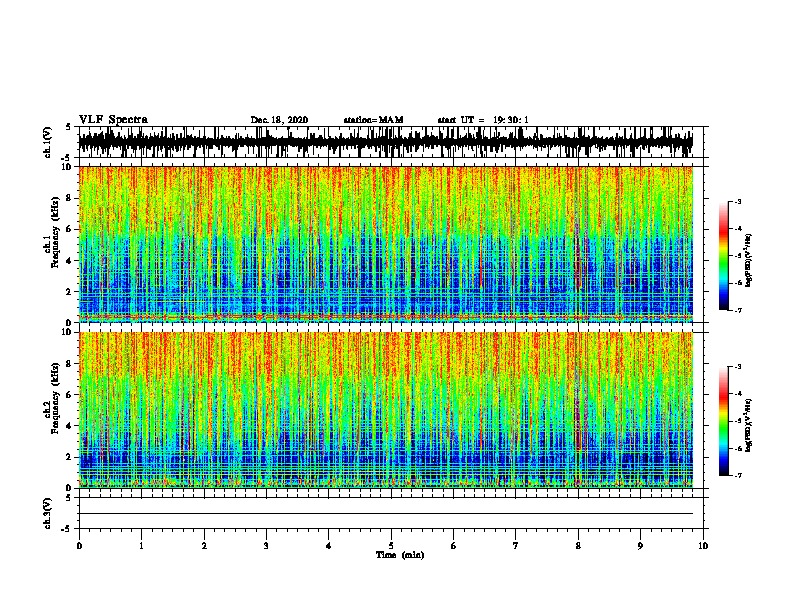The height and width of the screenshot is (612, 792).
Task: Click the "ch.3(V)" axis label
Action: point(48,513)
